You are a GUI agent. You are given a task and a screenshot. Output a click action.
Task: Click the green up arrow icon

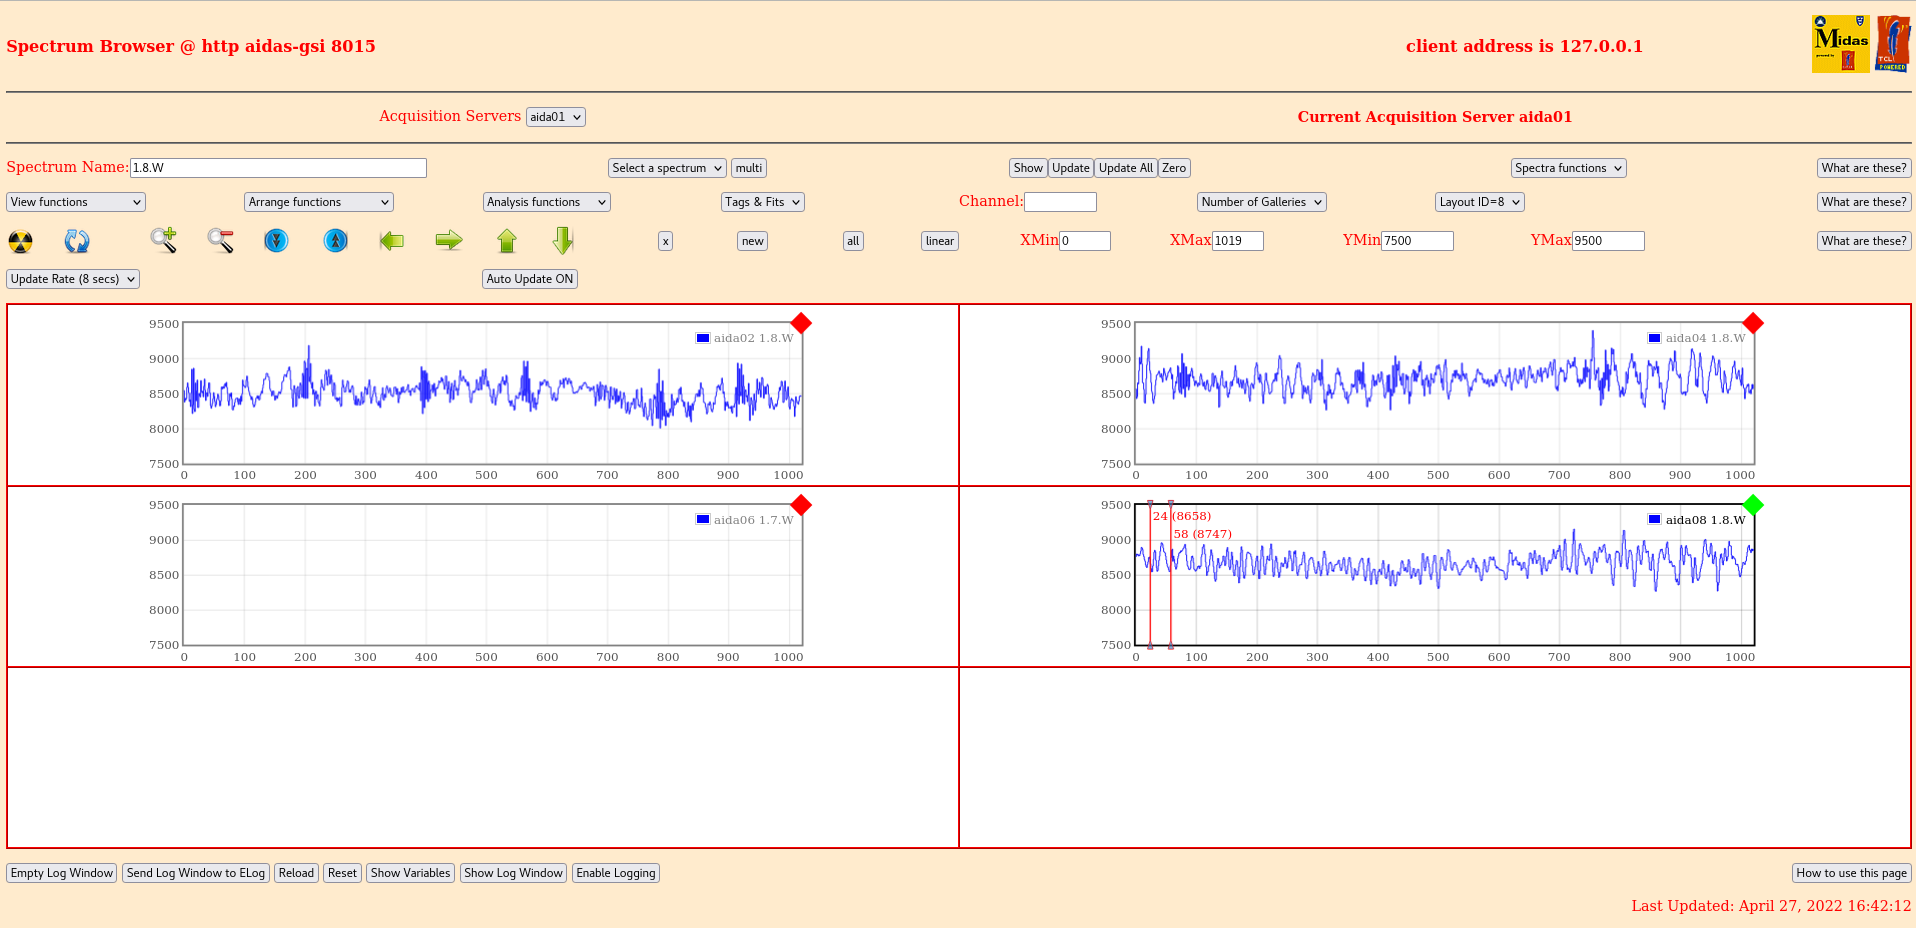(x=507, y=240)
